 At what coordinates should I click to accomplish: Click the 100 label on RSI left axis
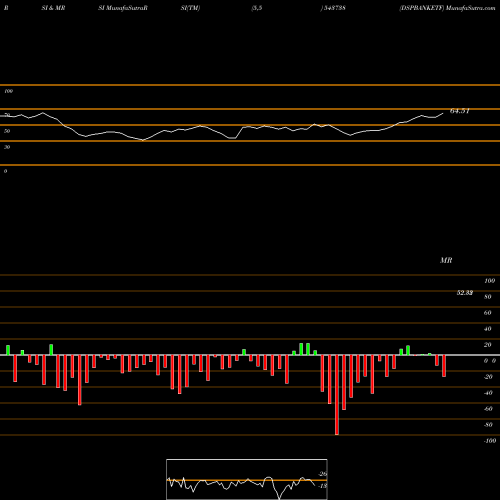pos(8,91)
